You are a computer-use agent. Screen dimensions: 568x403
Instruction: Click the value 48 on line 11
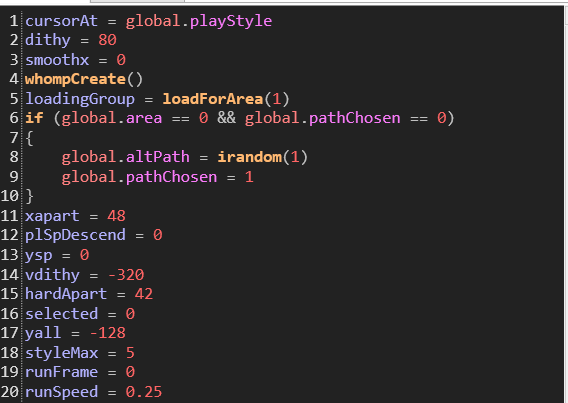(117, 216)
